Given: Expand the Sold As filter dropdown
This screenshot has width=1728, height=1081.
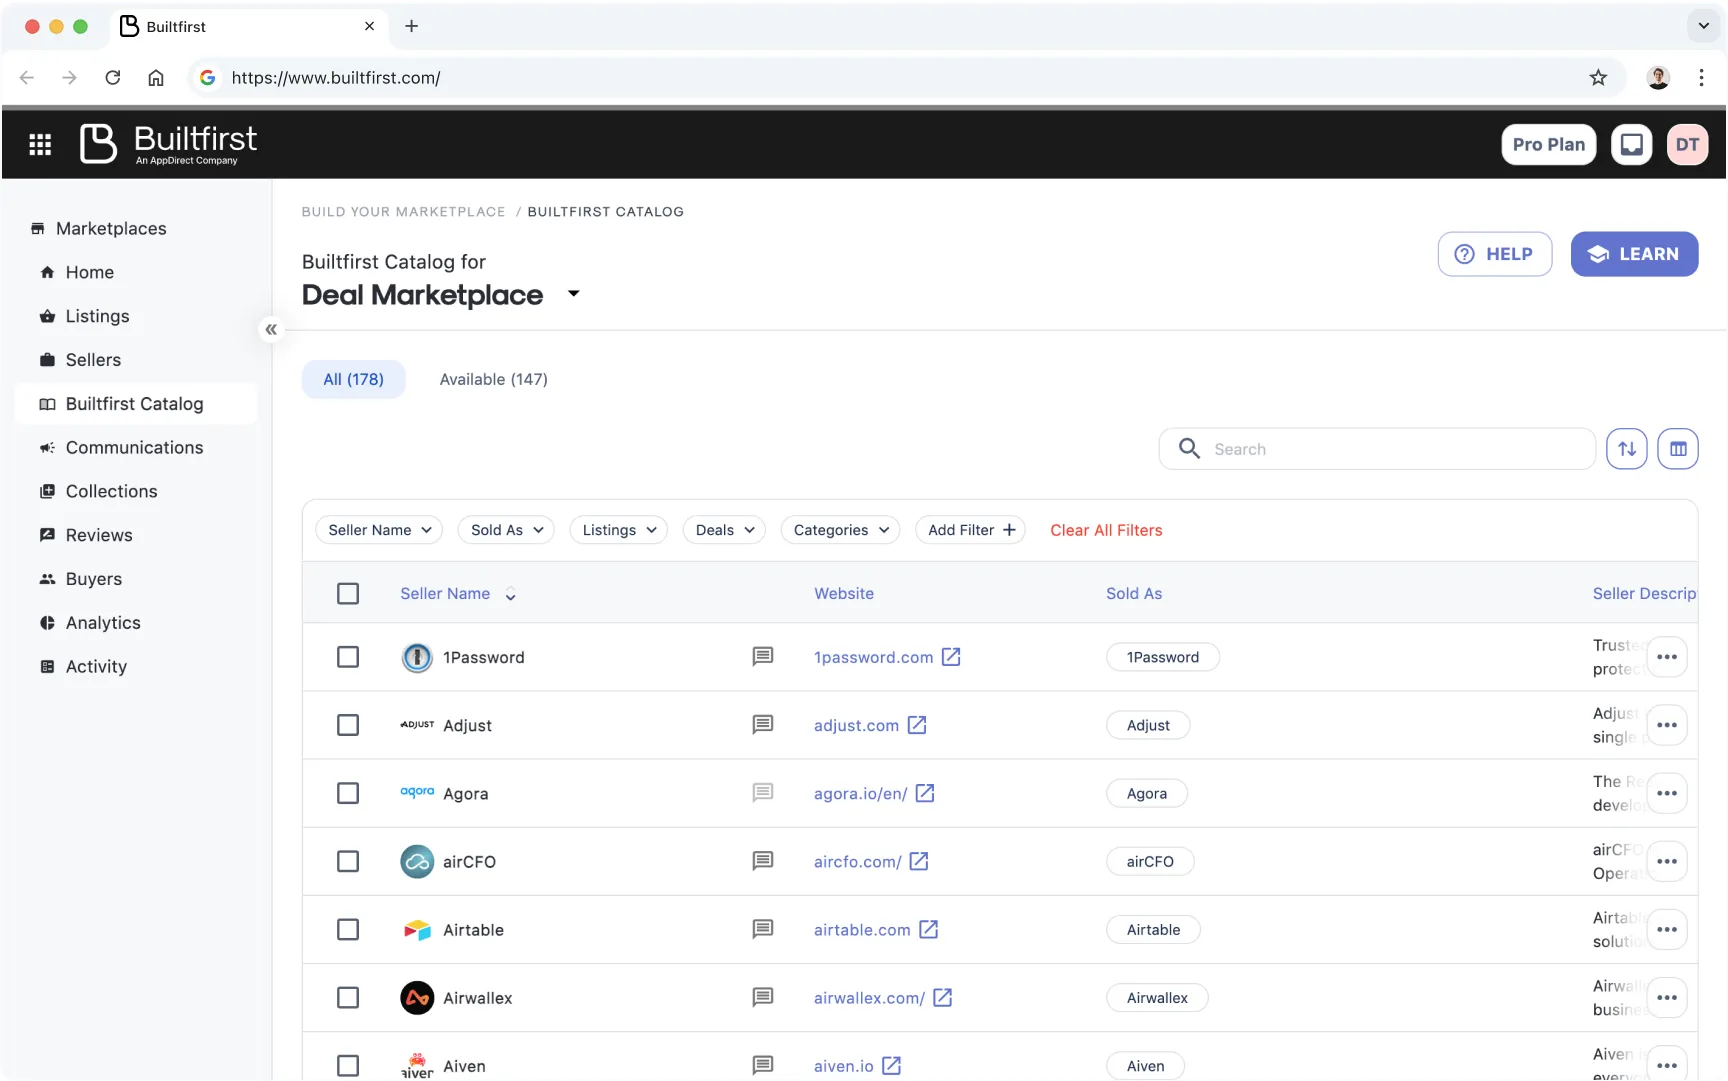Looking at the screenshot, I should coord(507,530).
